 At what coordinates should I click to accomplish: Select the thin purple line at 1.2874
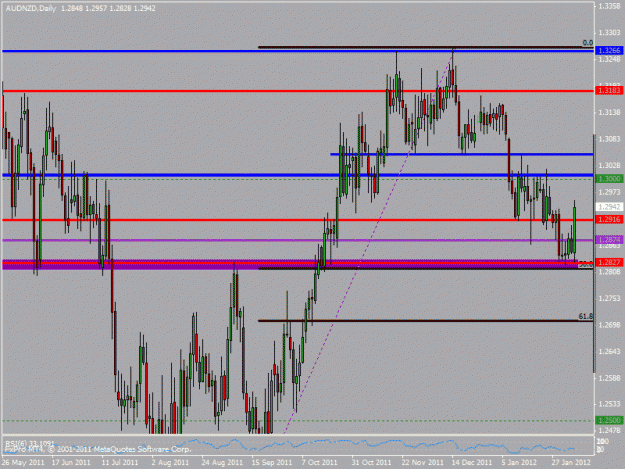297,240
